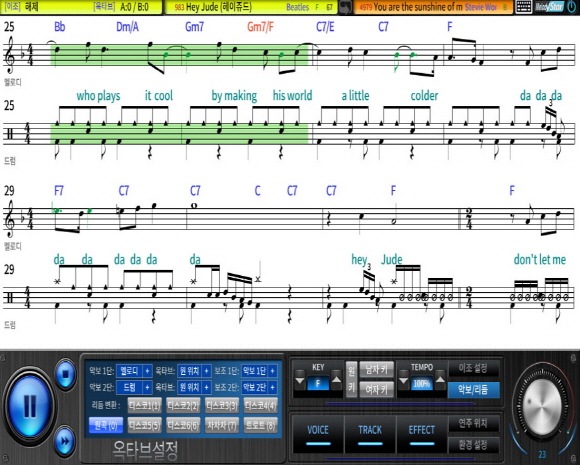Click the Dm/A chord symbol

point(127,27)
